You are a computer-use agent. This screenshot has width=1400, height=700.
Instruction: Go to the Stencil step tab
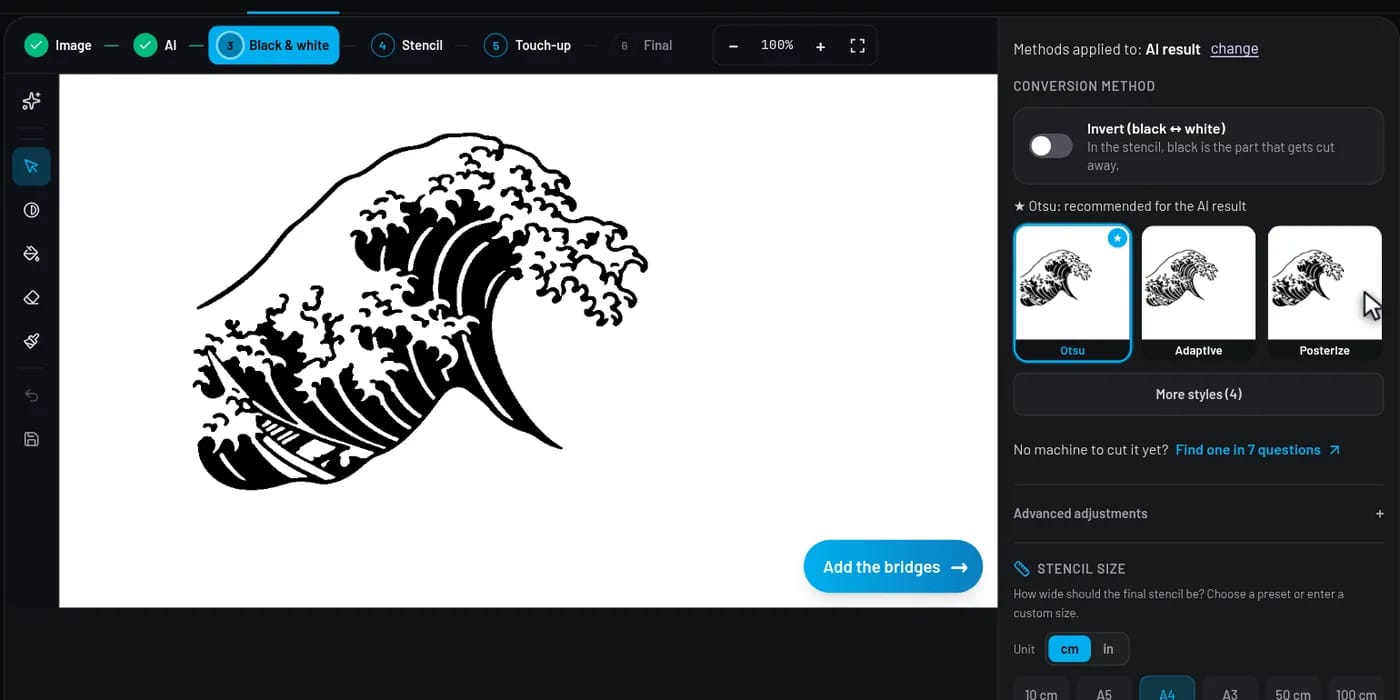408,45
